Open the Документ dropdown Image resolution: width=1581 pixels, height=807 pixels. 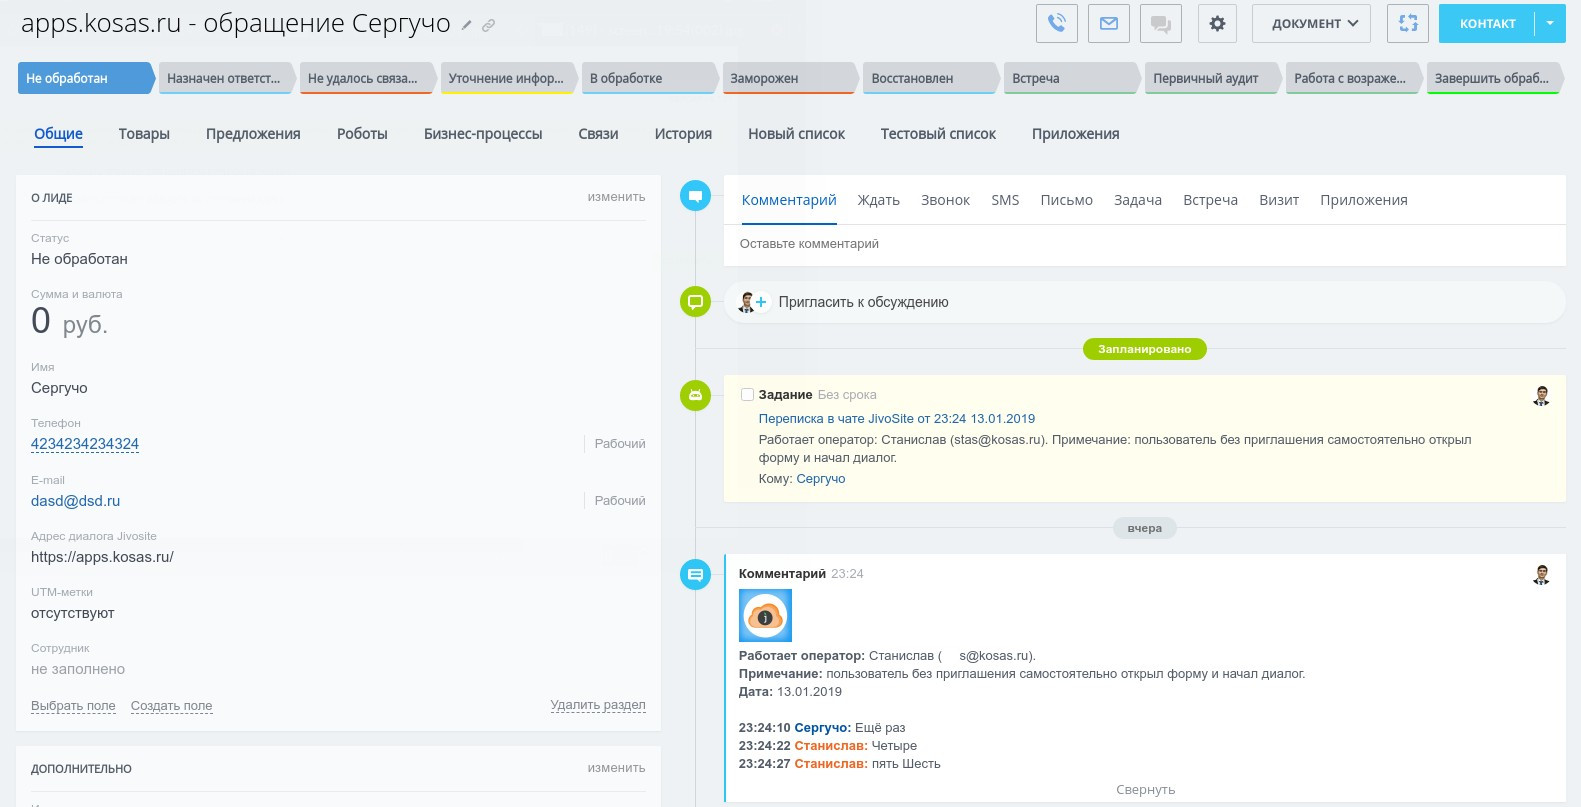(x=1313, y=23)
